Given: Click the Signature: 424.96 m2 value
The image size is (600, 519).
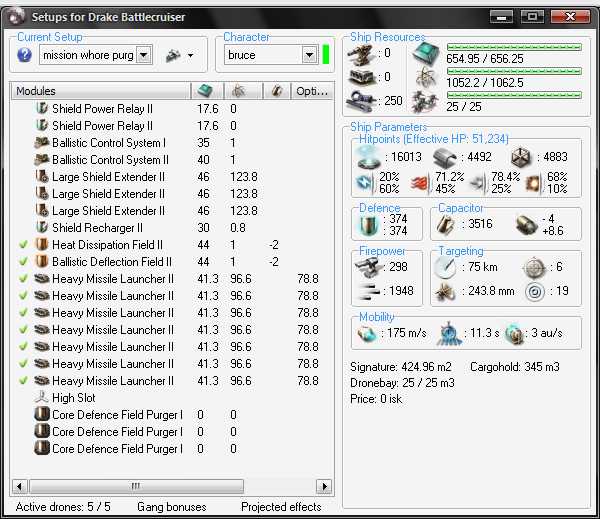Looking at the screenshot, I should tap(401, 367).
